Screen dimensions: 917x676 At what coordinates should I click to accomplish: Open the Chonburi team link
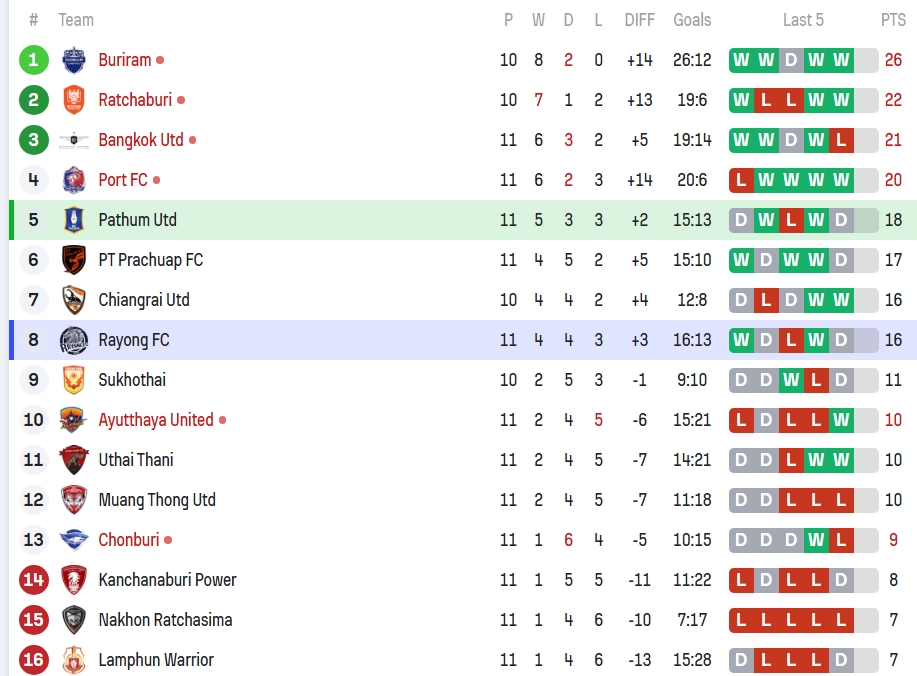(x=128, y=540)
